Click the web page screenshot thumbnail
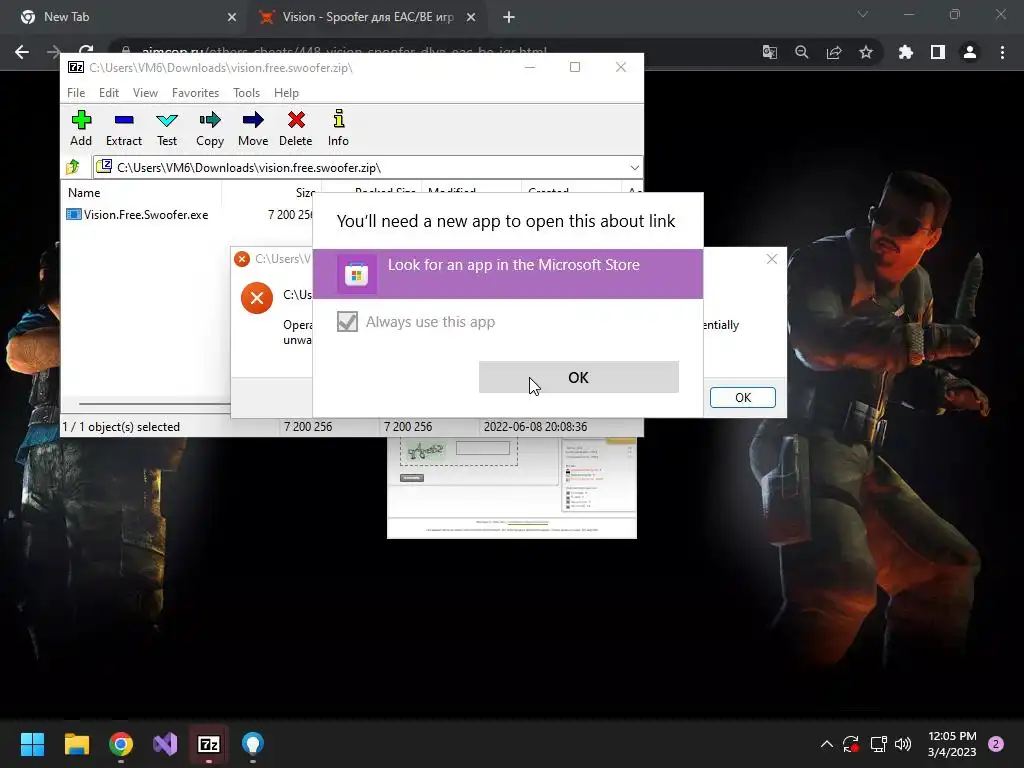 (x=512, y=487)
